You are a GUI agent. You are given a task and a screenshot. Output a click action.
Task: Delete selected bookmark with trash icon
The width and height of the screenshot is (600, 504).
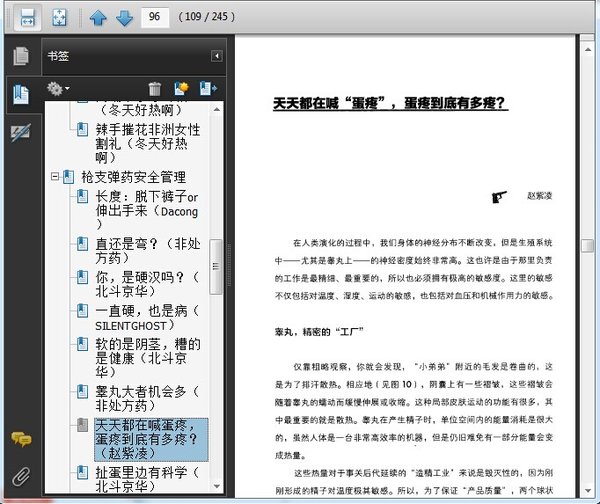155,89
